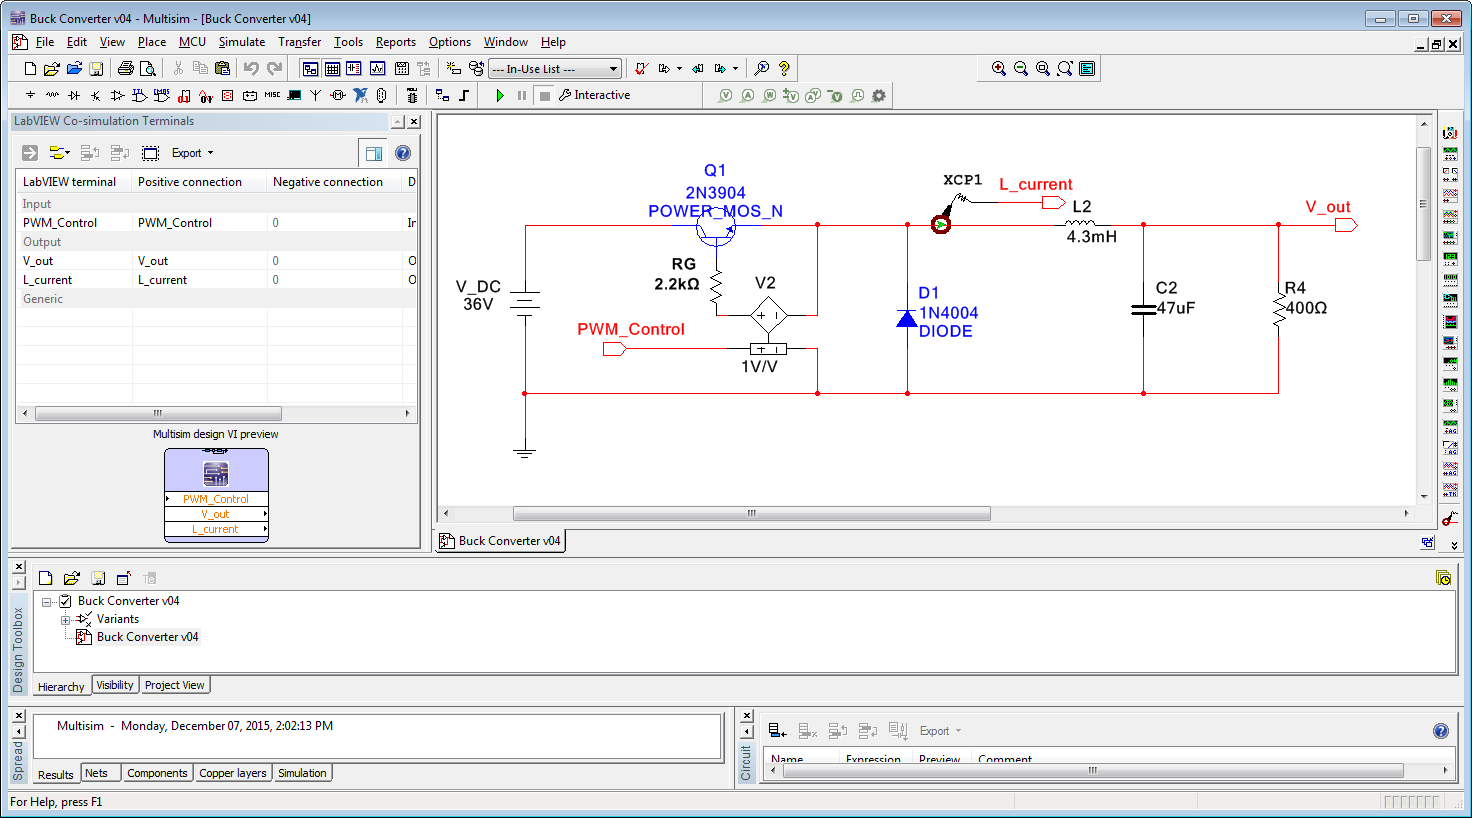Switch to the Components tab
Viewport: 1472px width, 818px height.
(157, 773)
